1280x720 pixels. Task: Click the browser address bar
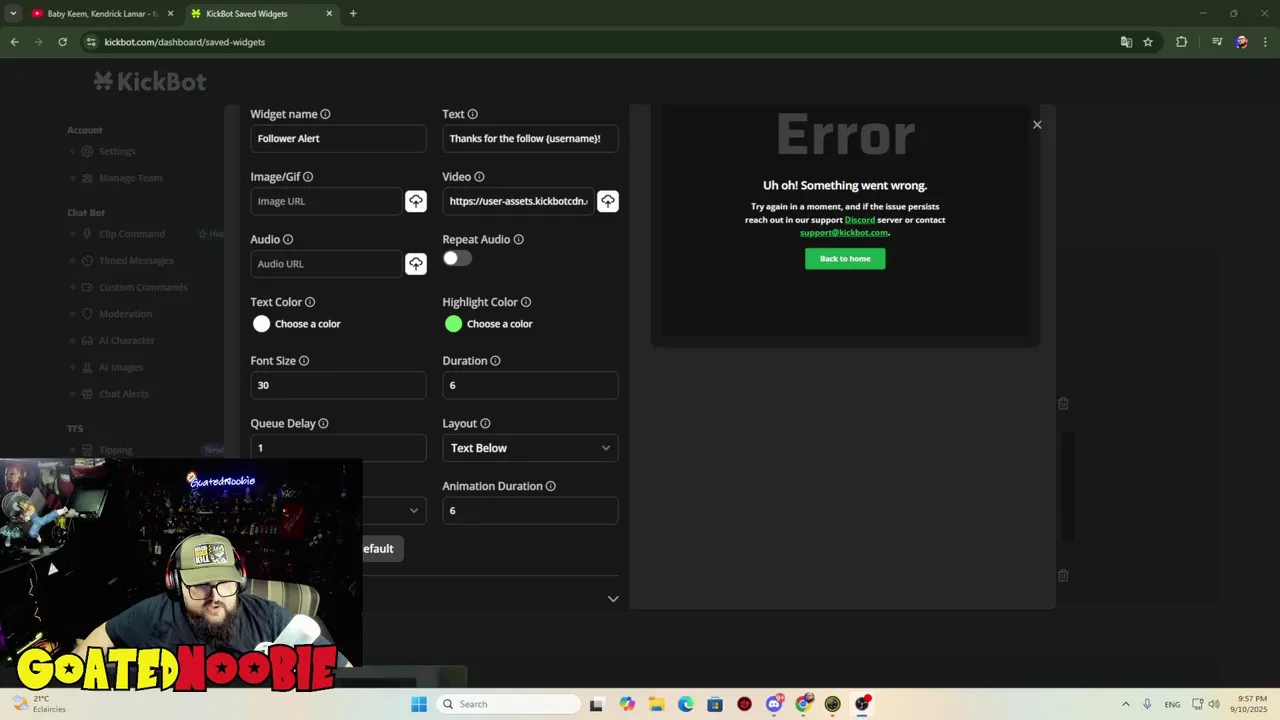pyautogui.click(x=600, y=42)
